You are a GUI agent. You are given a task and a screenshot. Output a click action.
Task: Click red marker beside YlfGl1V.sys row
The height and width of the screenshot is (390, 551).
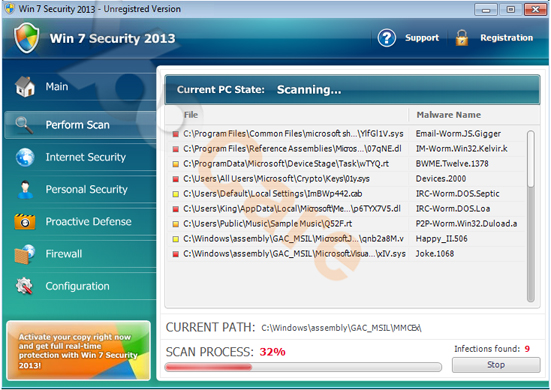point(176,134)
